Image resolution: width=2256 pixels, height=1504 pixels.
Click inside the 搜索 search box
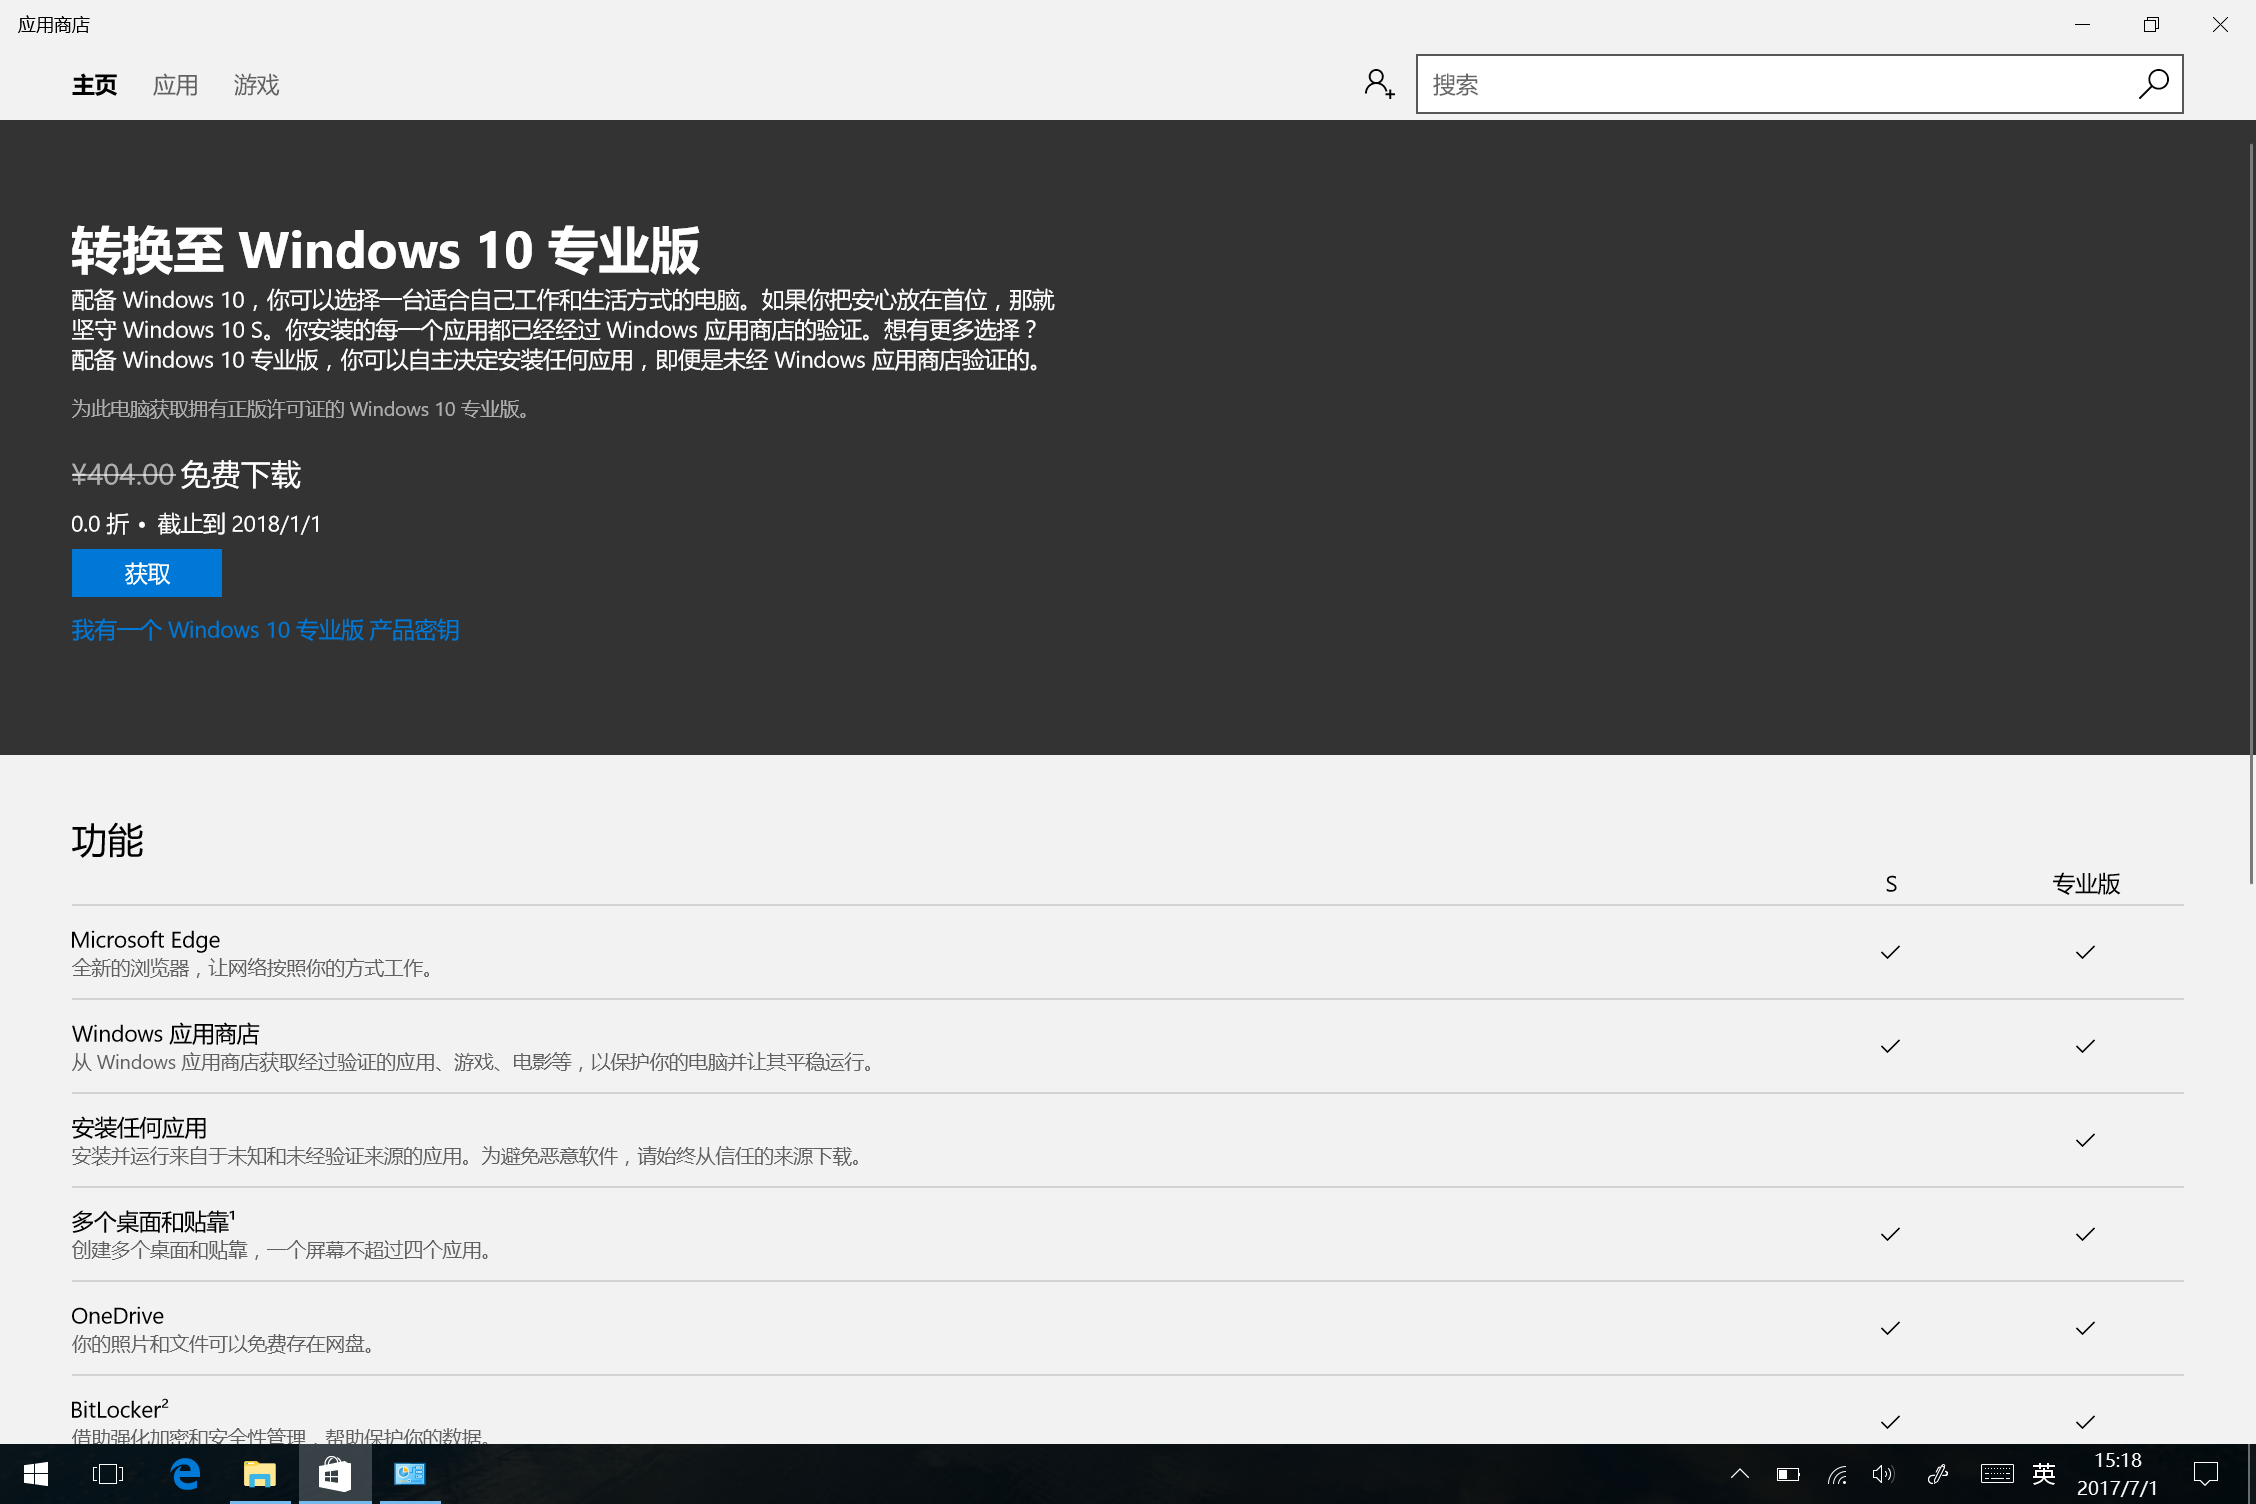pos(1700,84)
